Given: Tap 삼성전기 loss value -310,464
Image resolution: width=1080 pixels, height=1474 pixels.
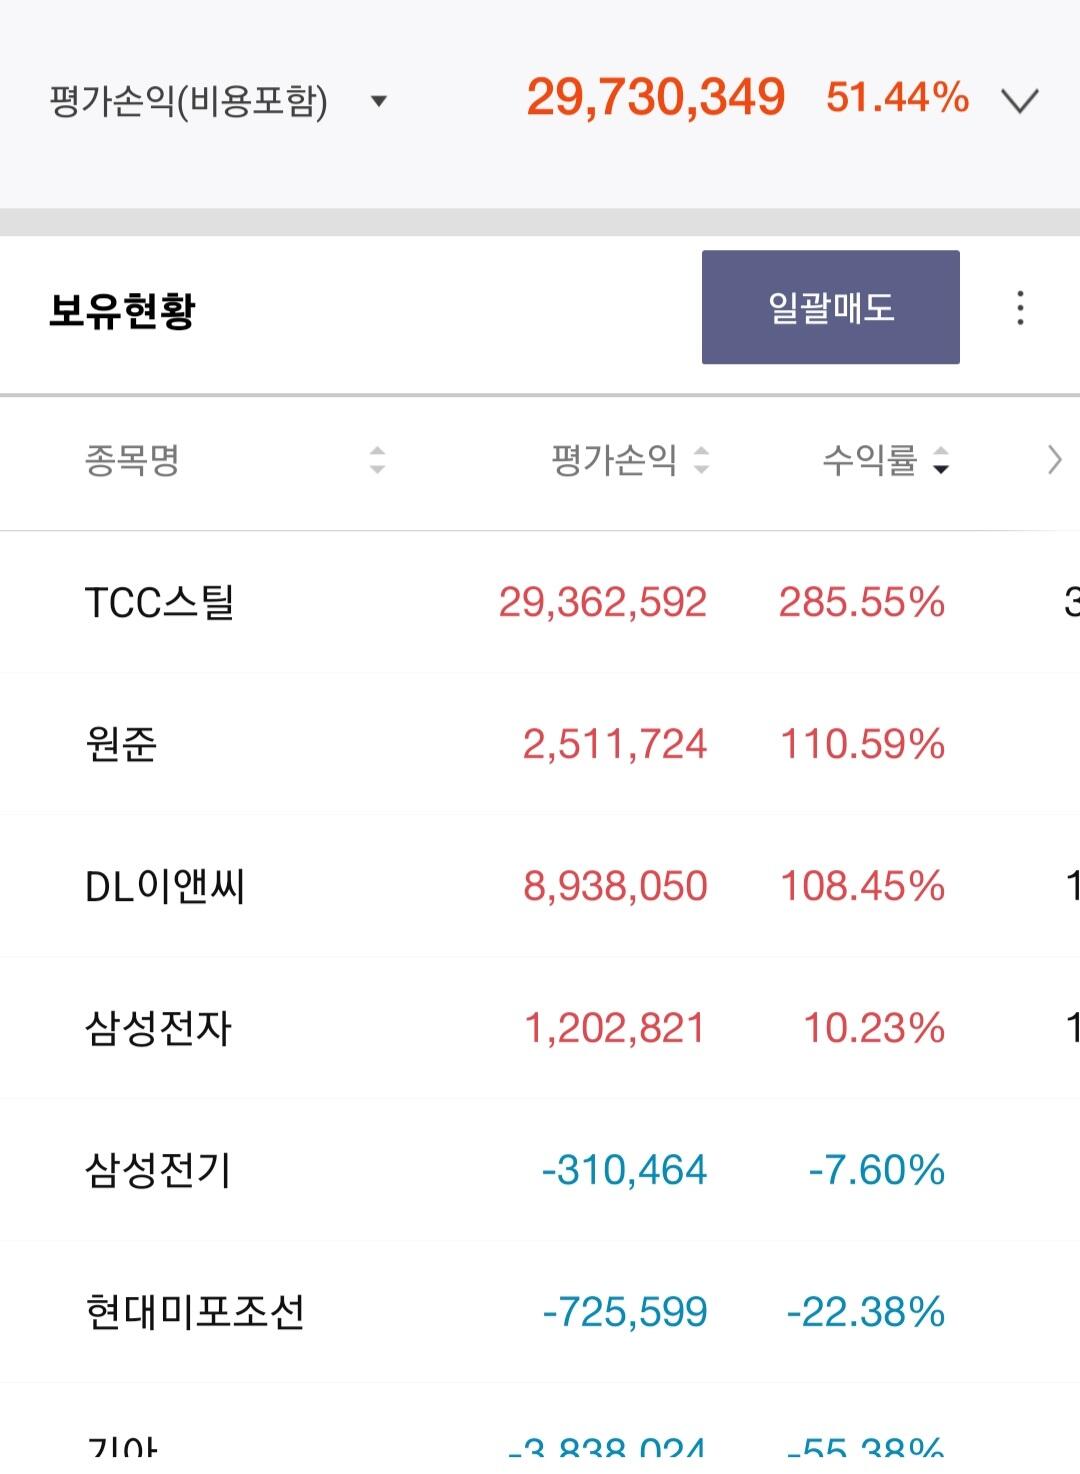Looking at the screenshot, I should point(624,1171).
